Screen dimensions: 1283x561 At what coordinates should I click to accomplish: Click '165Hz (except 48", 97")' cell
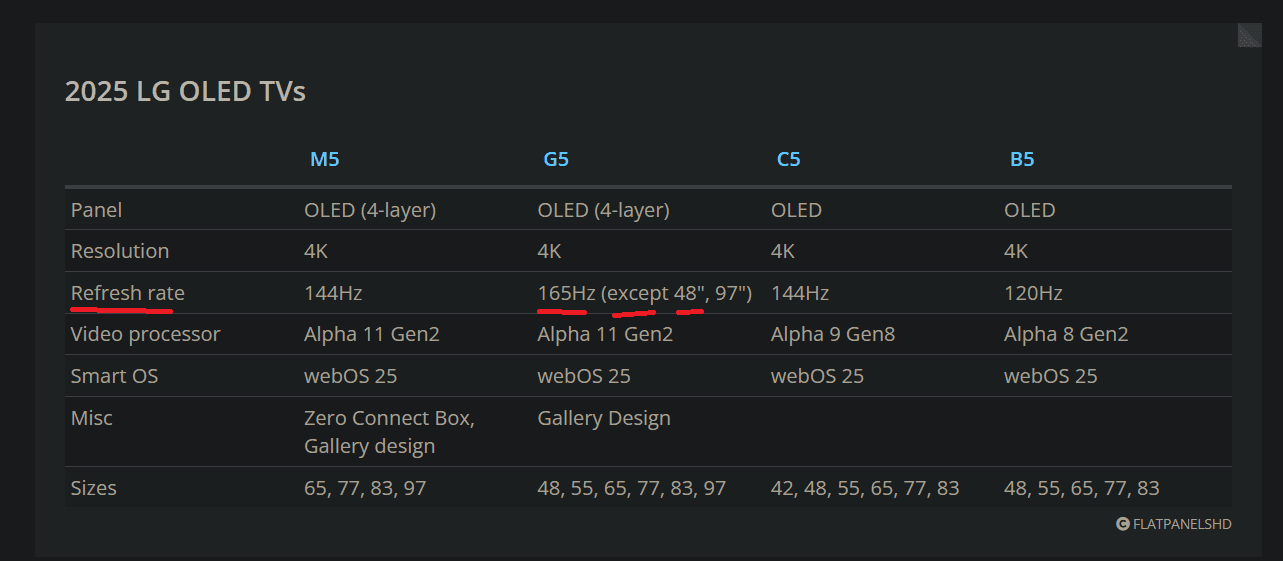click(645, 293)
